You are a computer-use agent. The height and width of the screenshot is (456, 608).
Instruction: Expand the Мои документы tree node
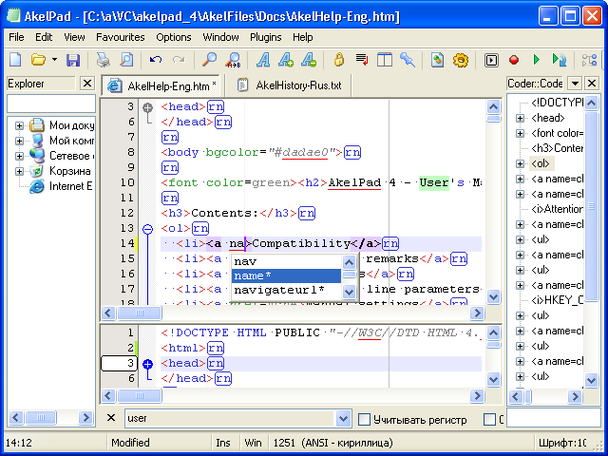tap(19, 126)
